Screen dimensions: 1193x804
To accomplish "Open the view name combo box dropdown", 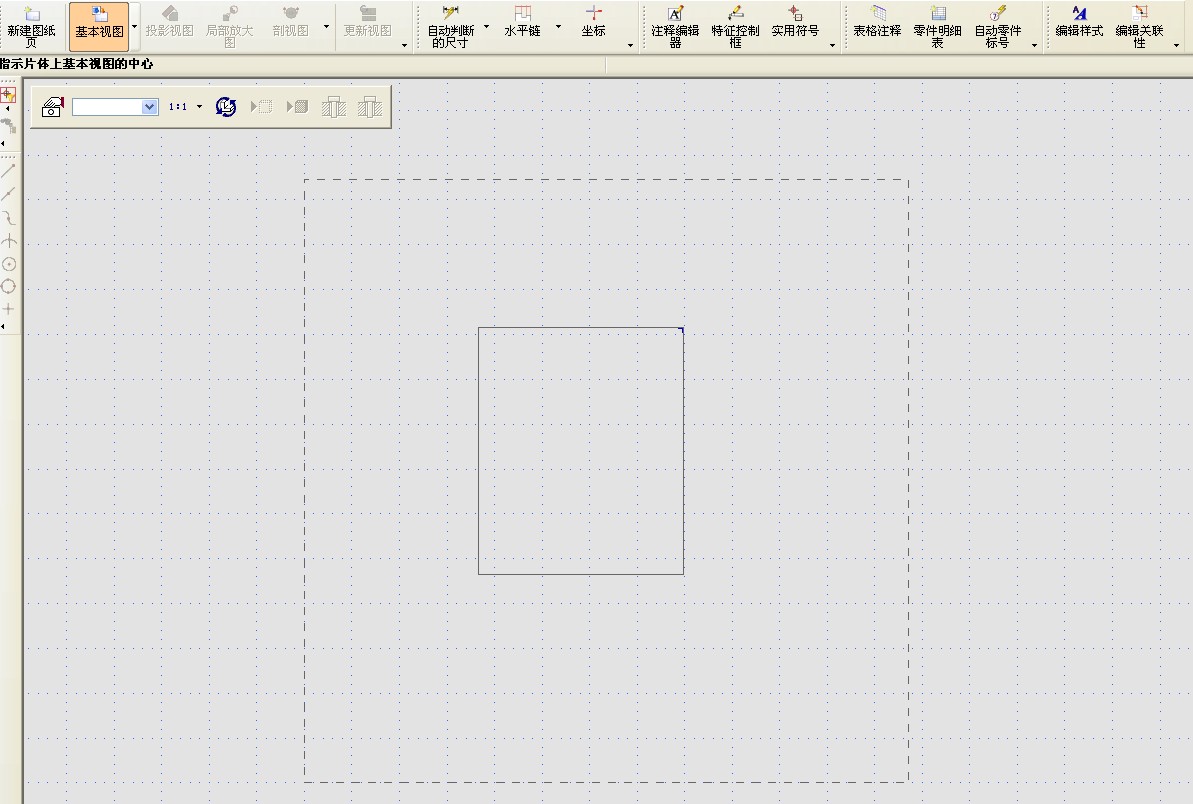I will 150,106.
